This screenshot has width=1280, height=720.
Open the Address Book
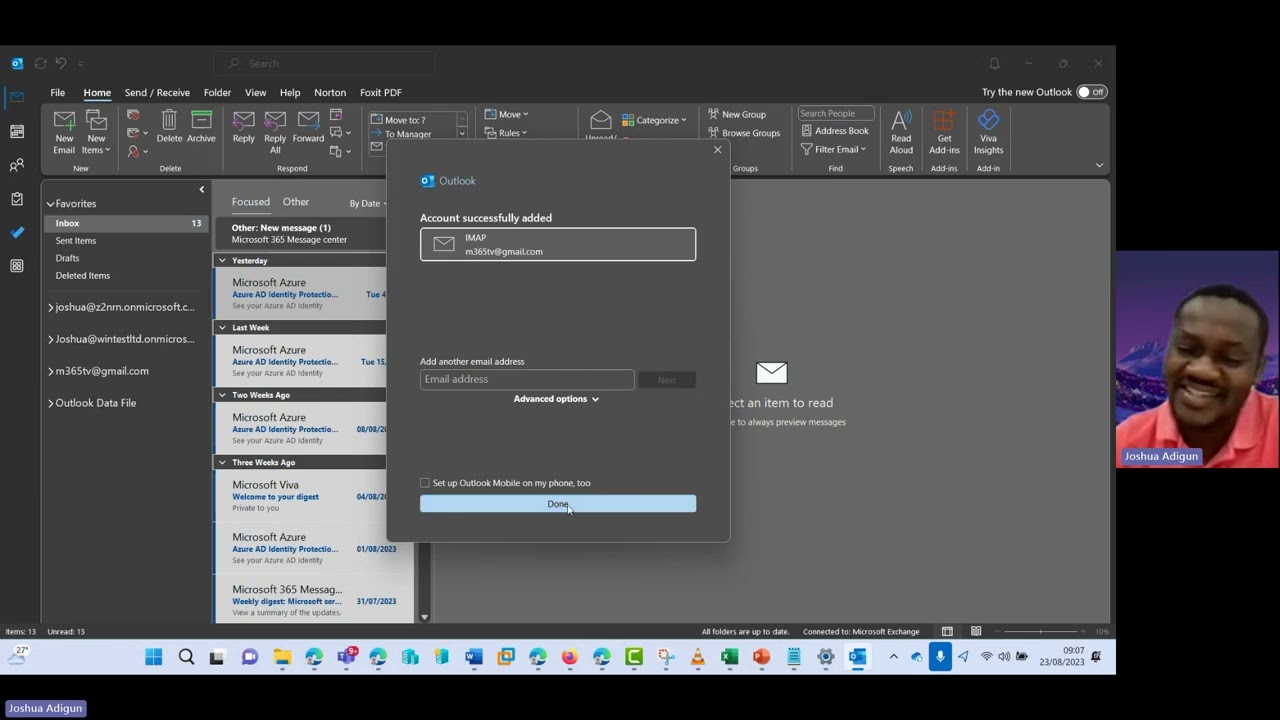pyautogui.click(x=835, y=131)
